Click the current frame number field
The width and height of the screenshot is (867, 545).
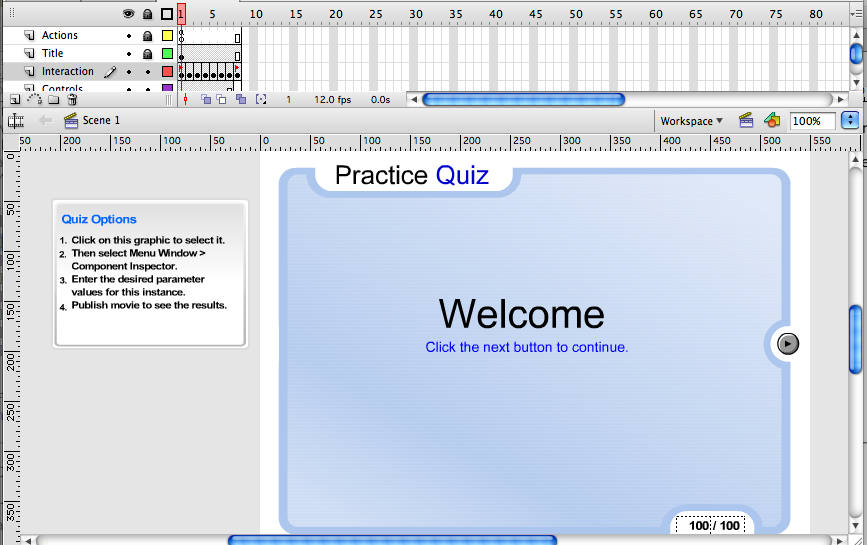click(288, 99)
